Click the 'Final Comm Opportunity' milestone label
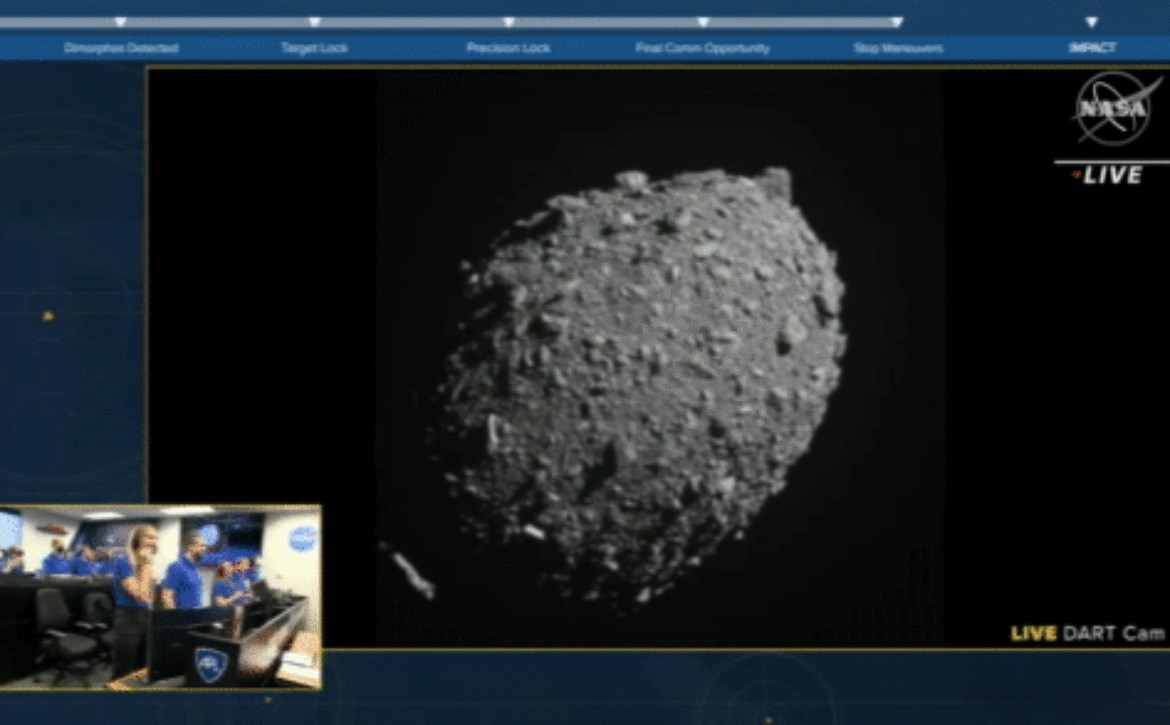The width and height of the screenshot is (1170, 725). coord(703,48)
